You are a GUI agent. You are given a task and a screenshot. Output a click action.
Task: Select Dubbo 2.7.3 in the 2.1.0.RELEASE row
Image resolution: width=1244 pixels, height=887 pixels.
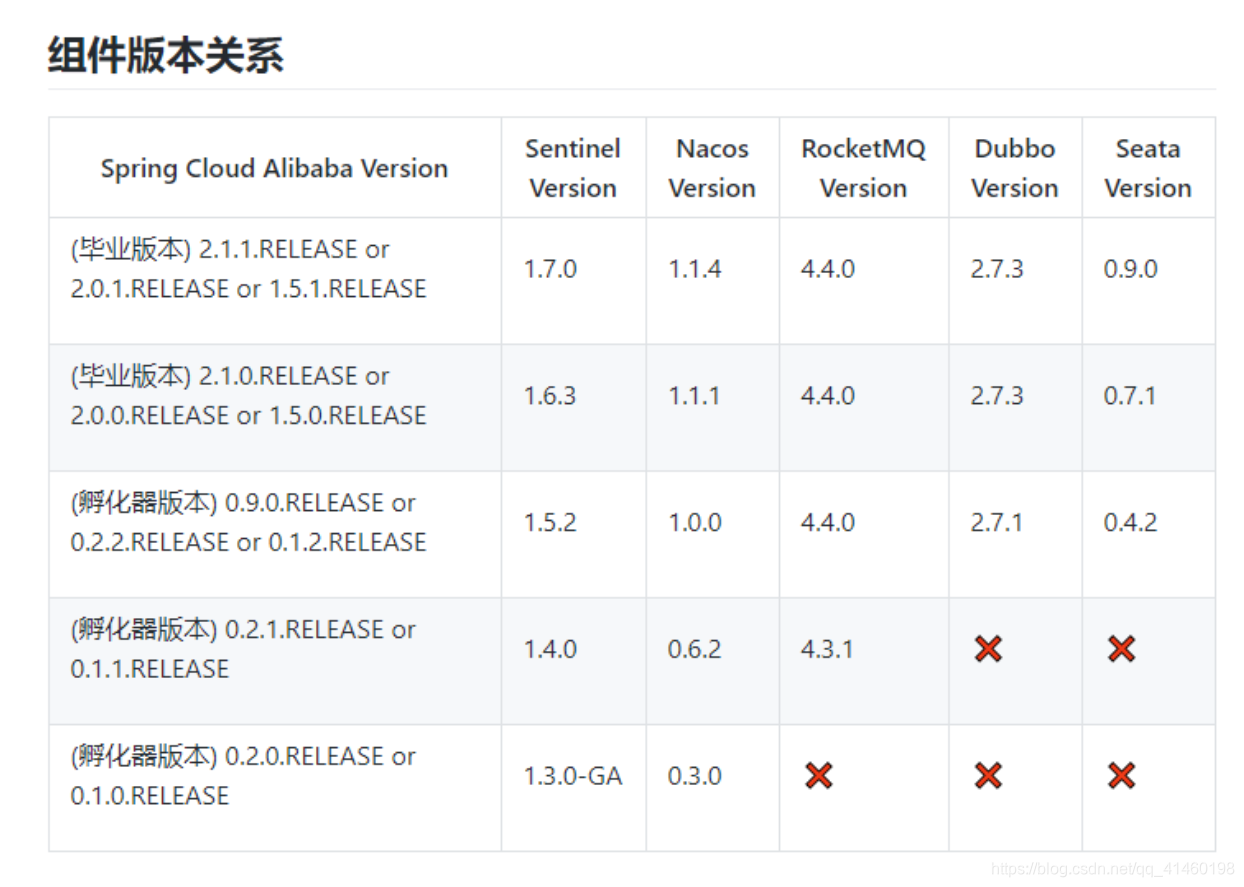click(x=997, y=396)
